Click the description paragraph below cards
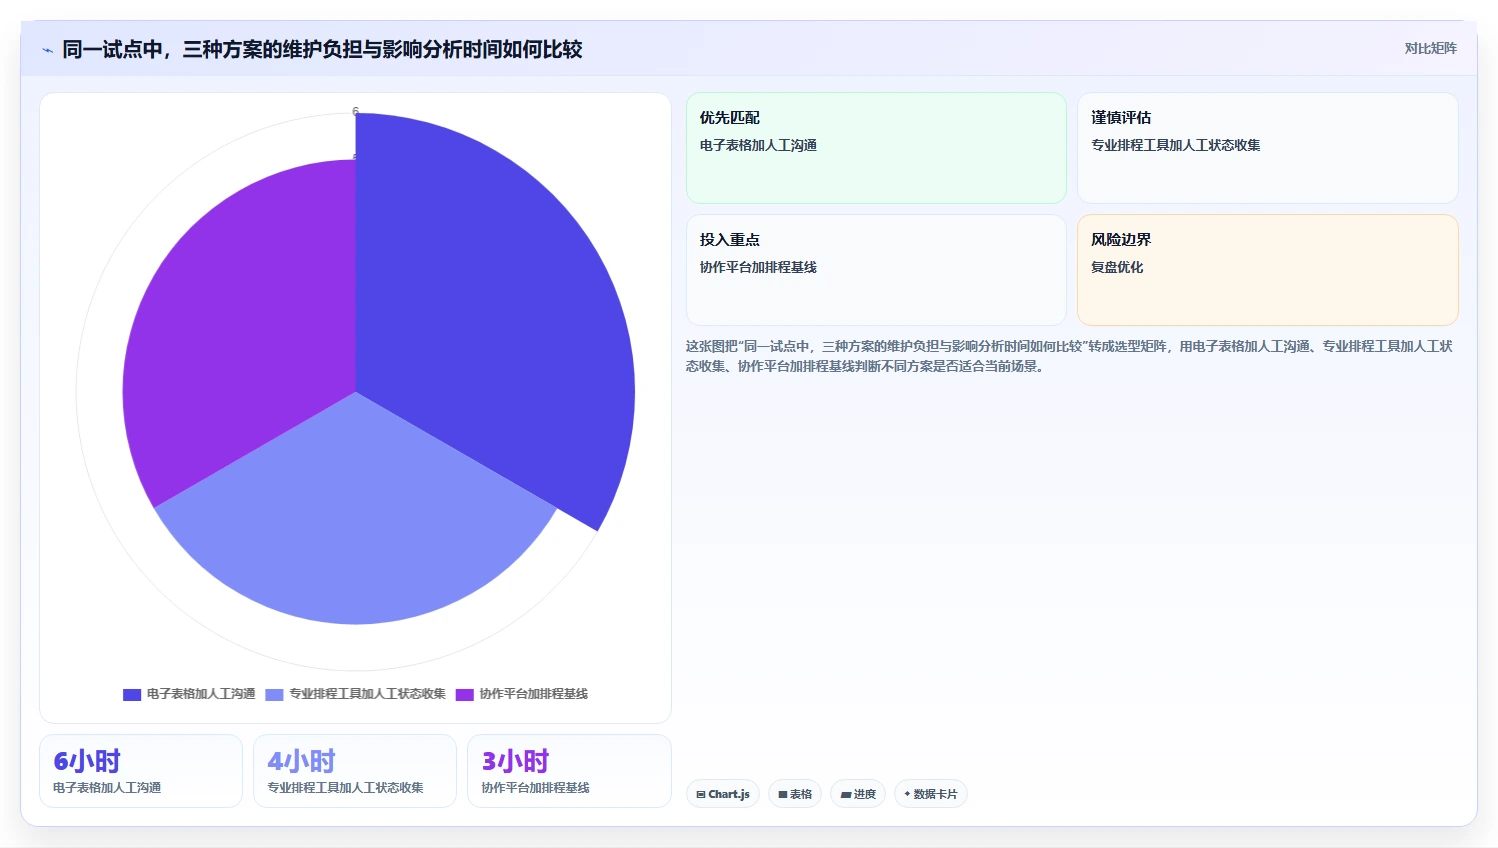 pyautogui.click(x=1069, y=356)
